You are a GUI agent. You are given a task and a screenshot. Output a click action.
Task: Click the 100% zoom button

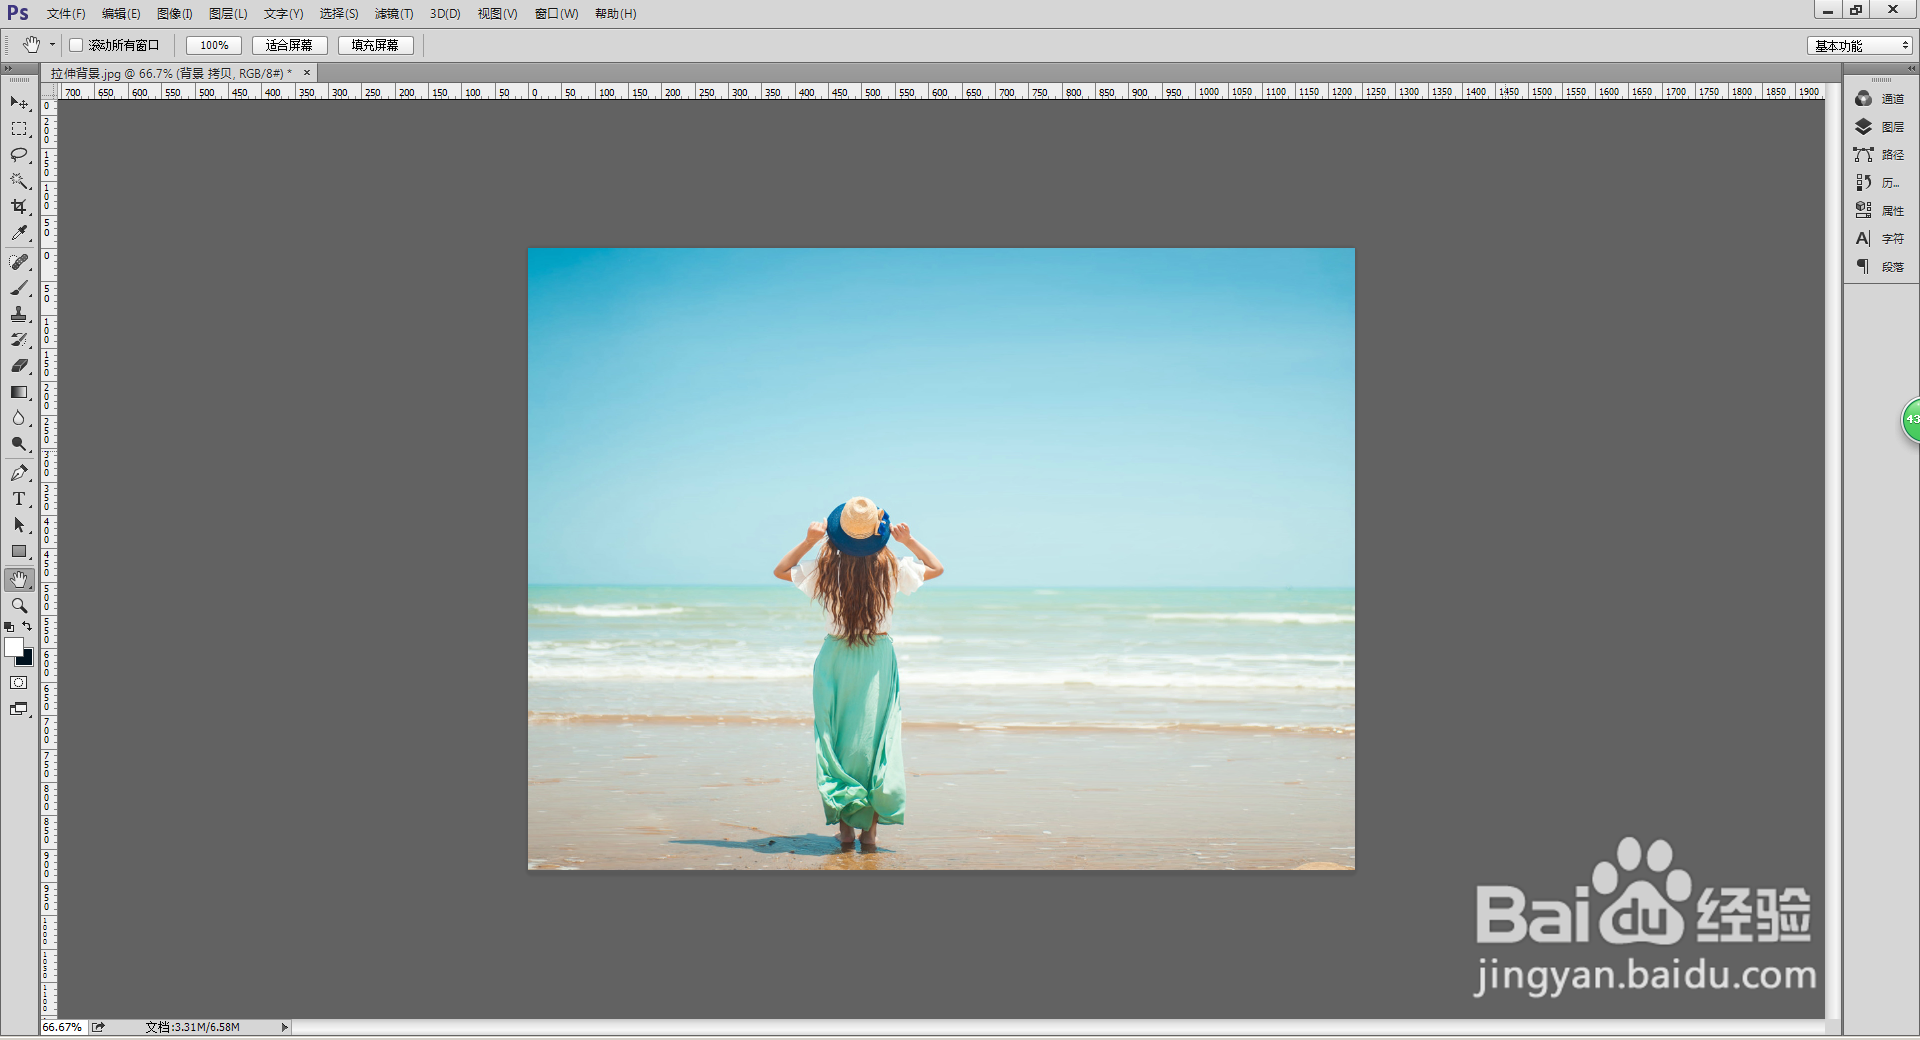pyautogui.click(x=214, y=45)
